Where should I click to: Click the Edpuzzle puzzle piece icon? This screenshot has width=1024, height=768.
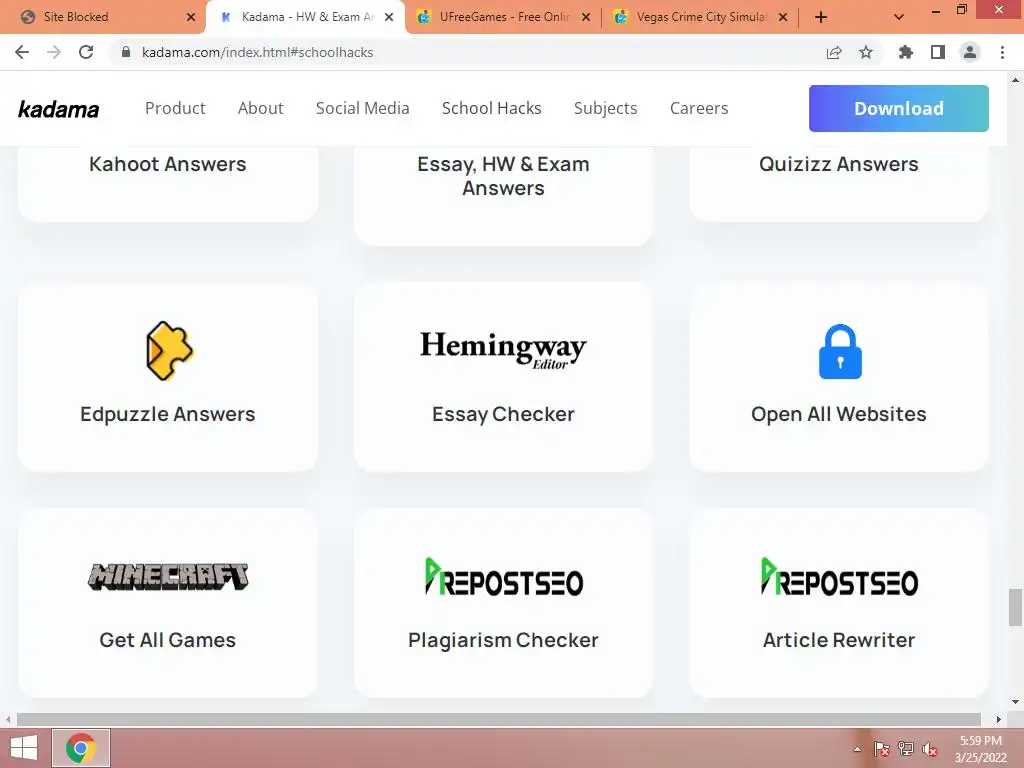169,351
